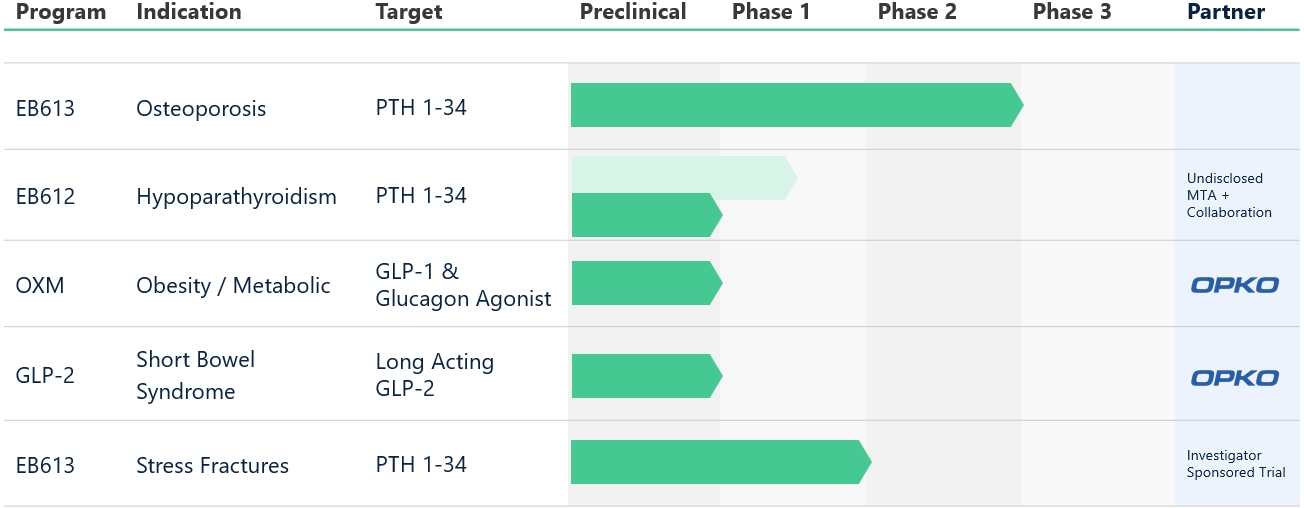Click the GLP-1 & Glucagon Agonist target
Image resolution: width=1304 pixels, height=508 pixels.
point(463,285)
